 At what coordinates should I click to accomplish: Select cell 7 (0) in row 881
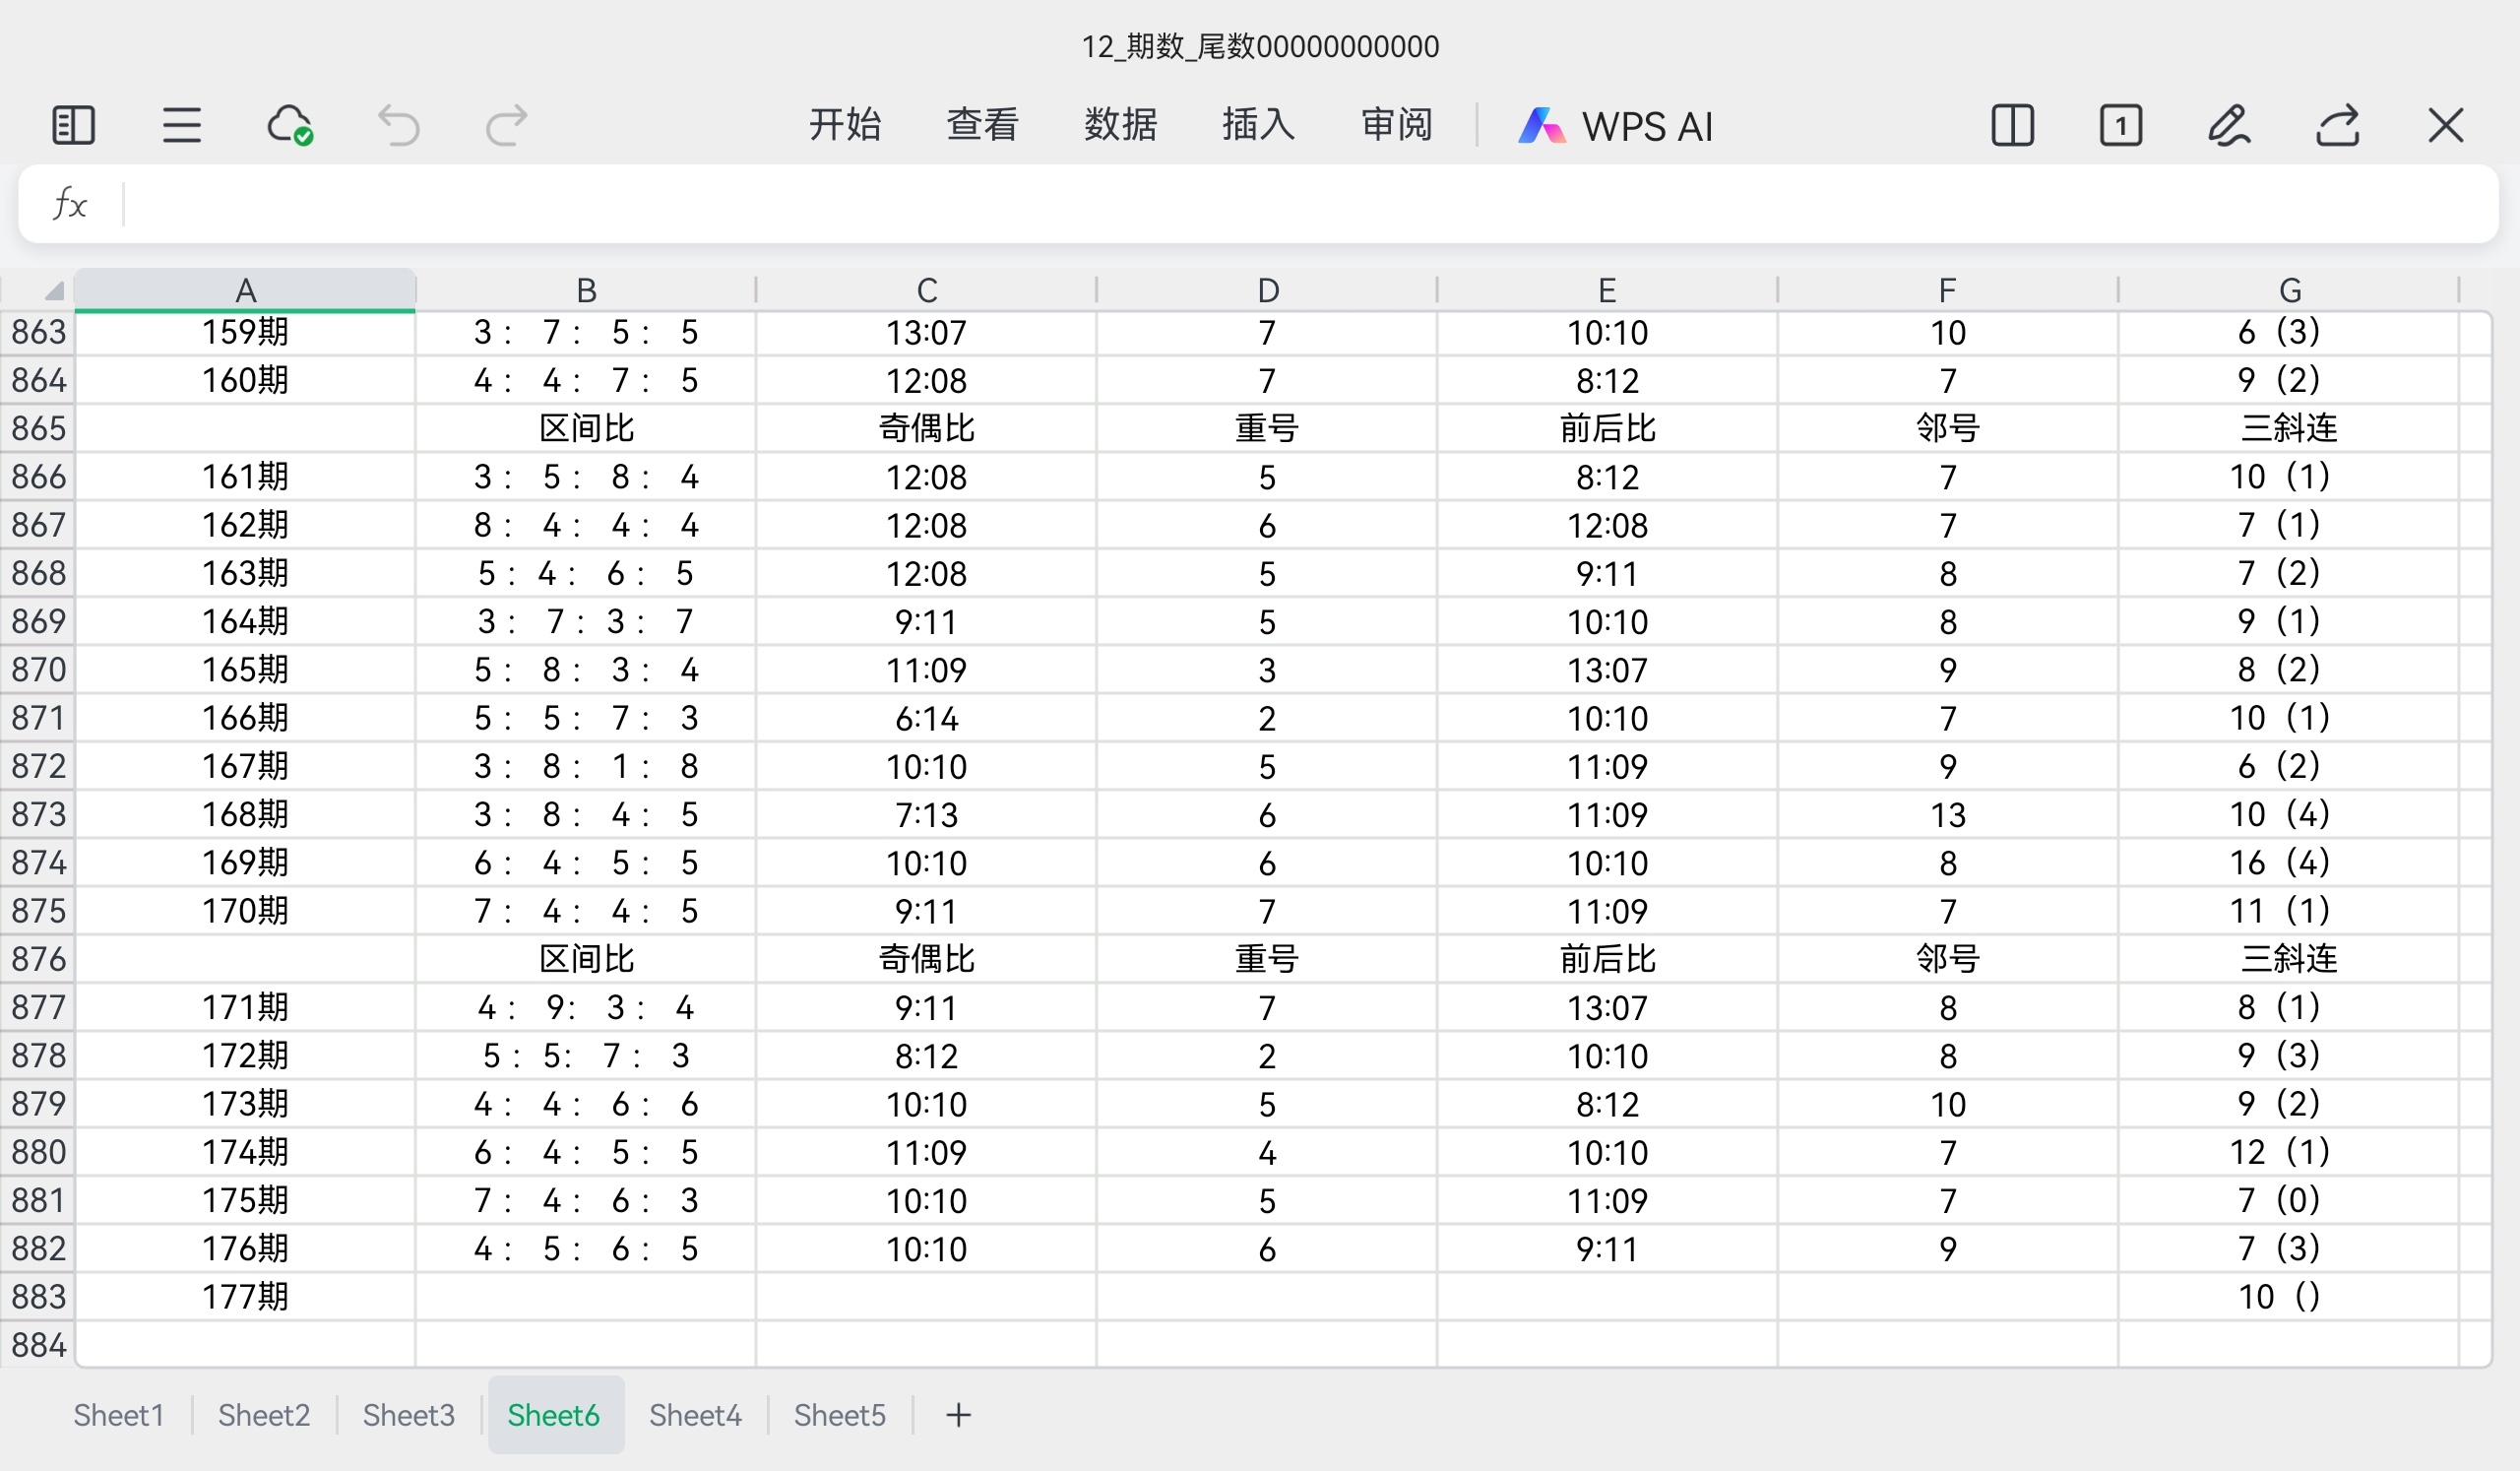[2289, 1200]
